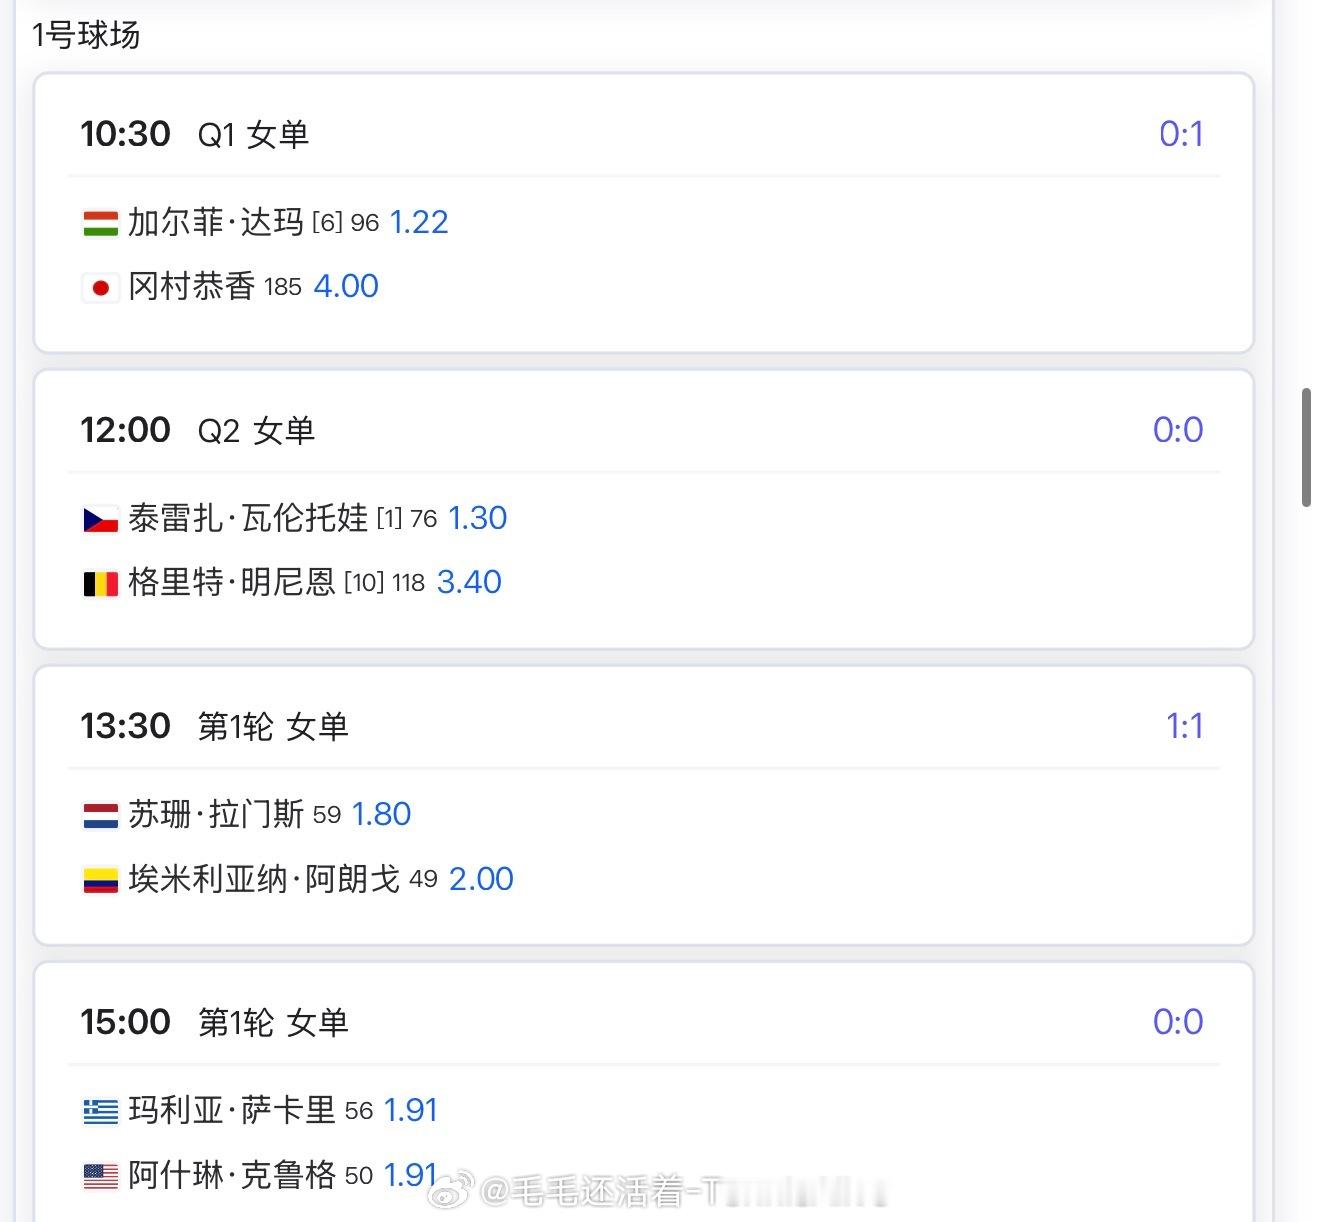Click Hungary flag beside 加尔菲·达玛
1320x1222 pixels.
100,223
